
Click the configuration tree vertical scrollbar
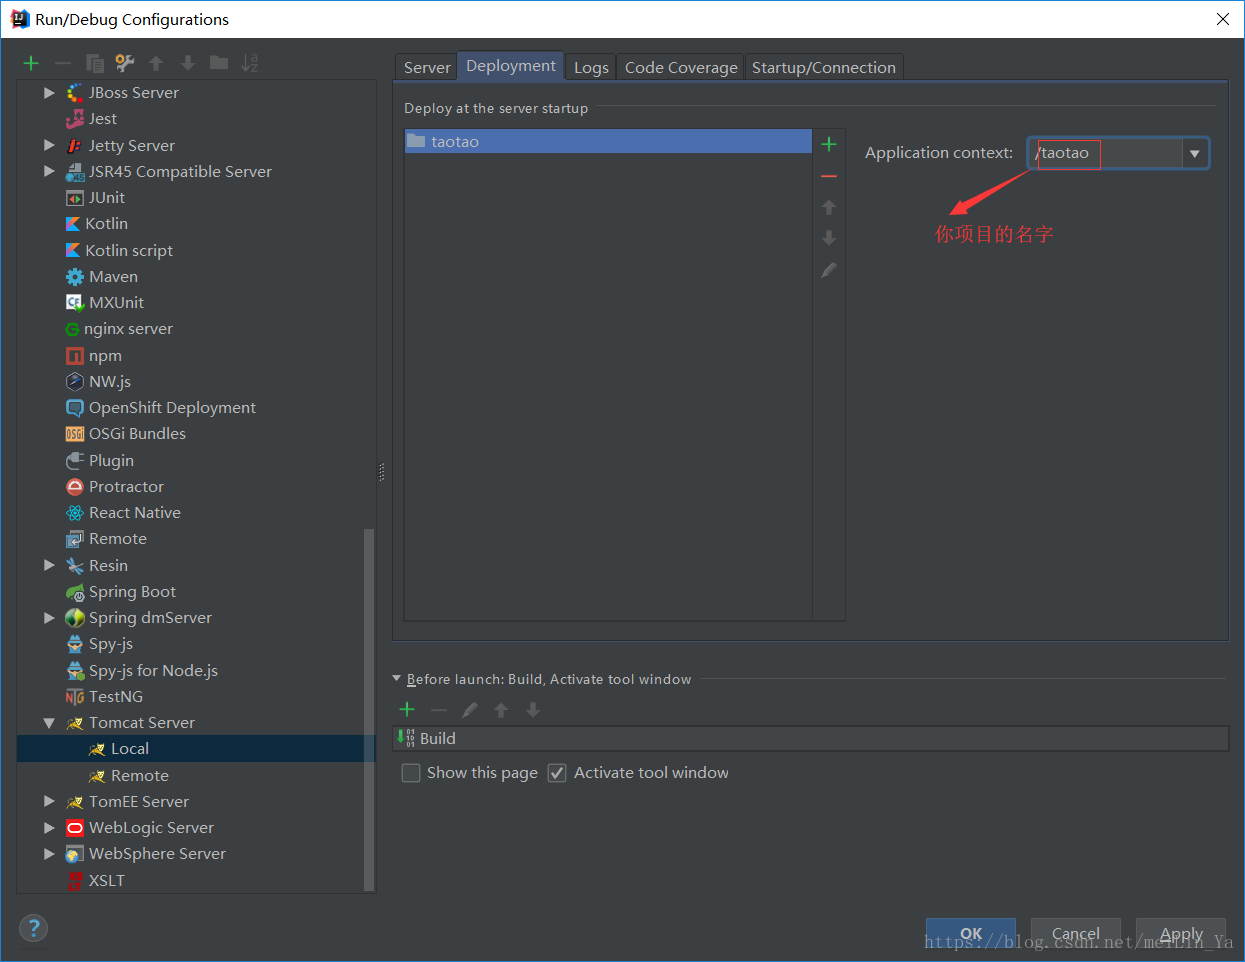(369, 709)
